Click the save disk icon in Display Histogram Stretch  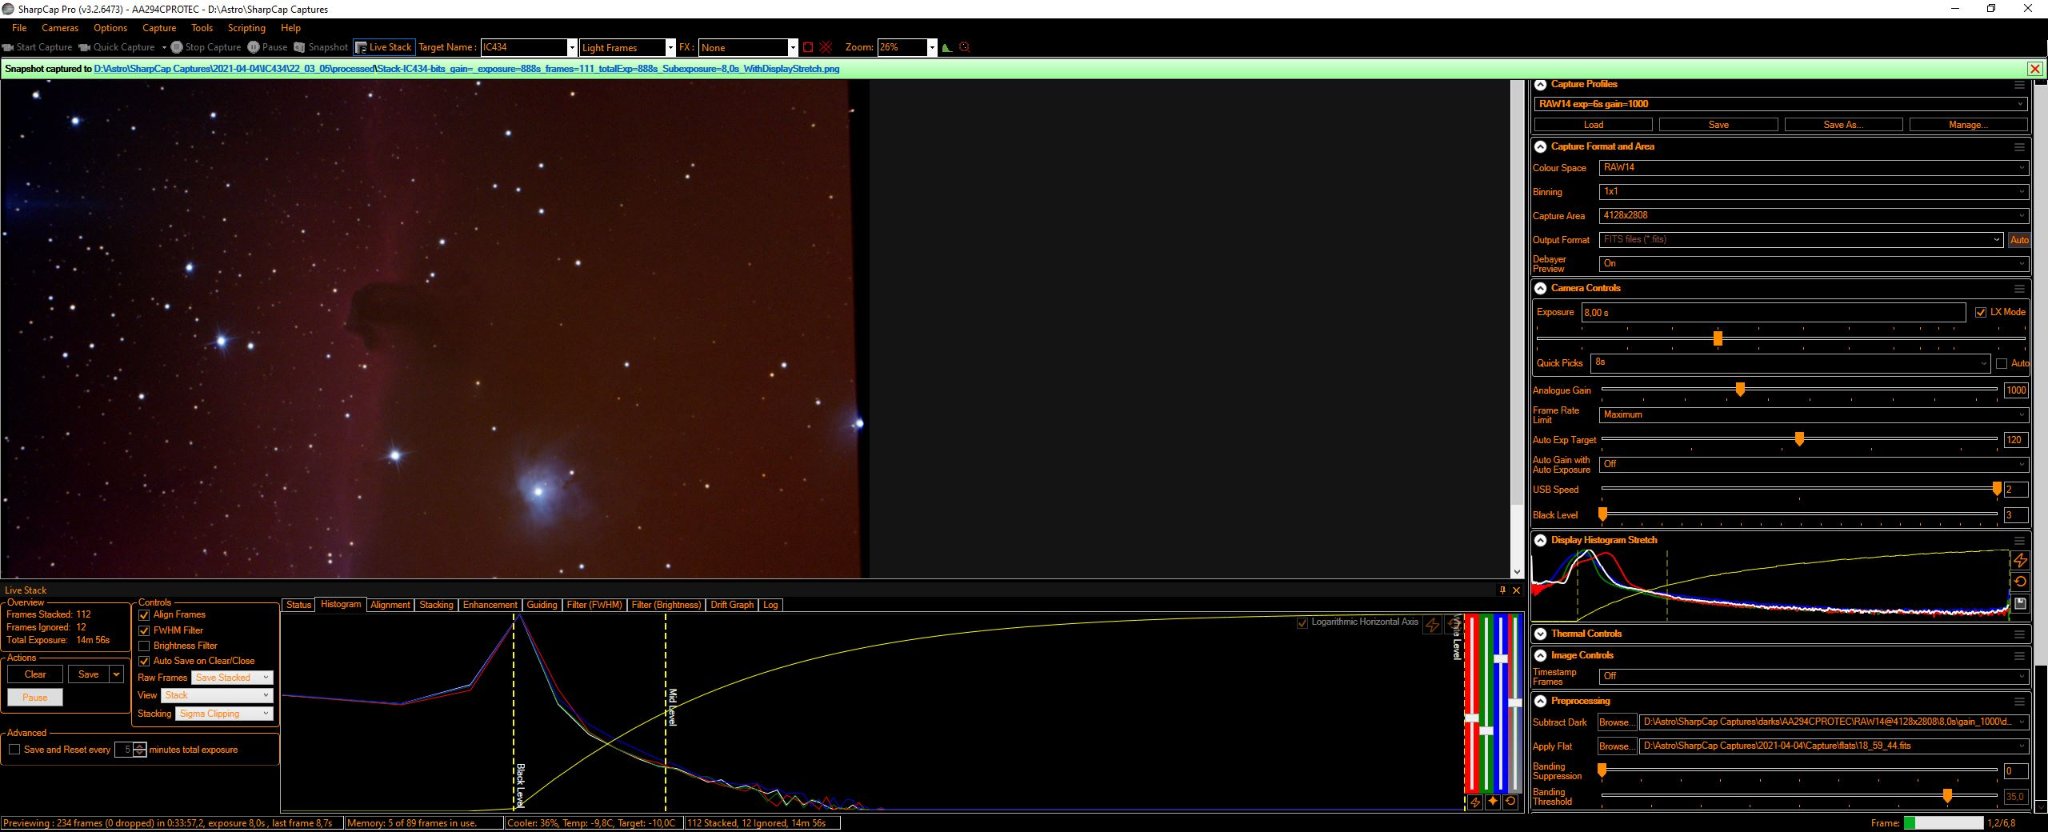click(2019, 603)
